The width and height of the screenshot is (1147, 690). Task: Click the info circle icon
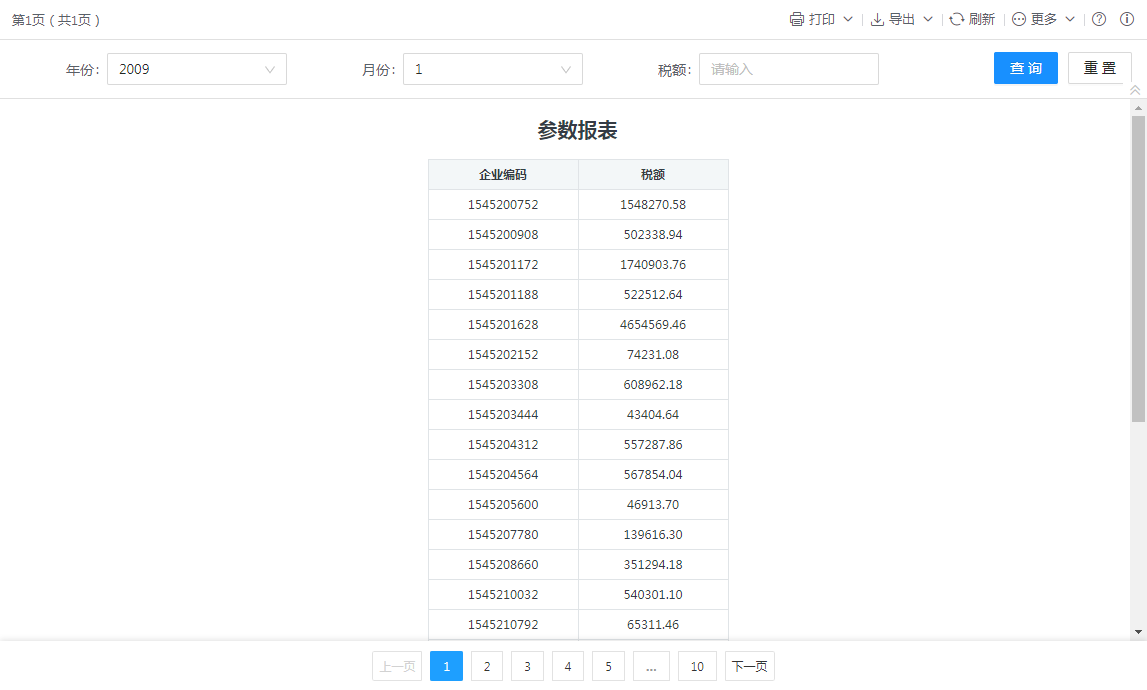(x=1127, y=19)
